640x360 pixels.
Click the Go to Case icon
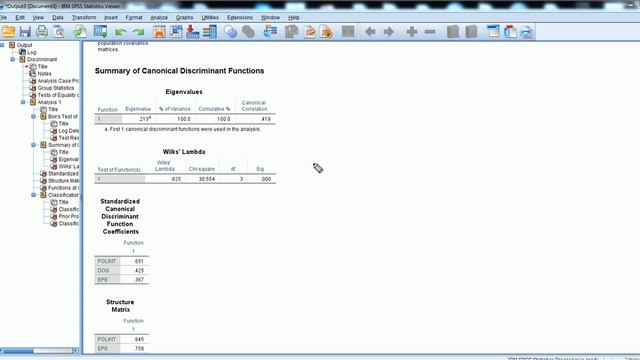[x=176, y=31]
